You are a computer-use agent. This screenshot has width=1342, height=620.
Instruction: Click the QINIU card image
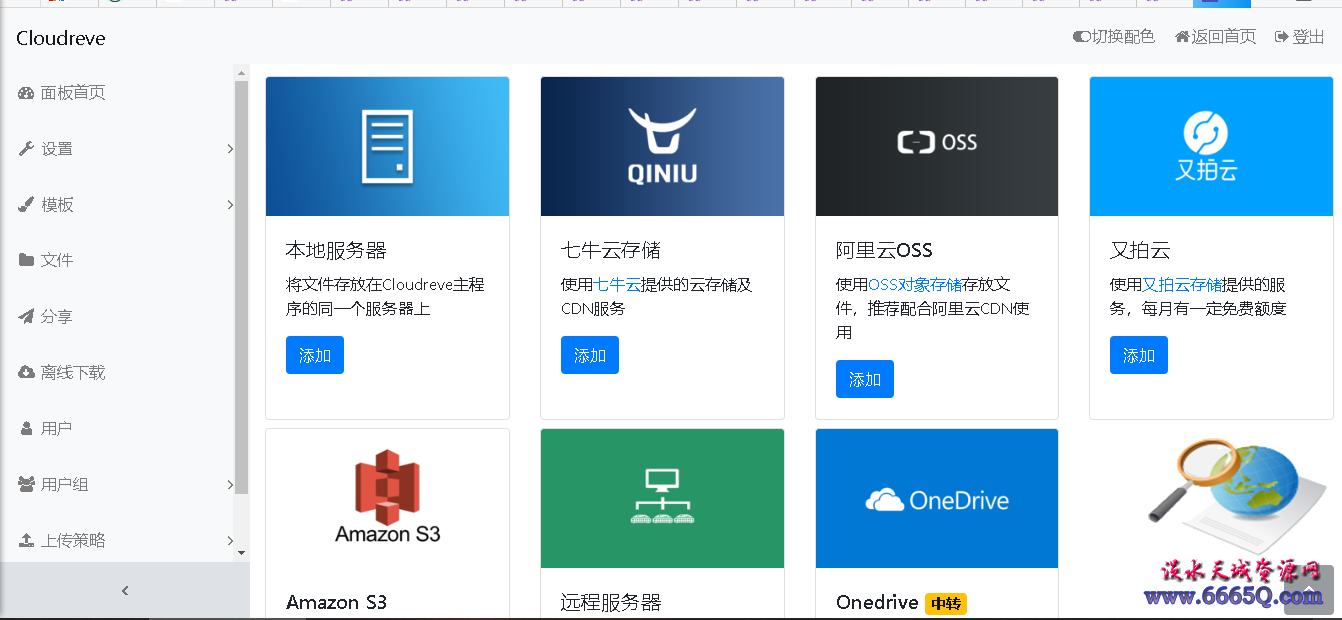pyautogui.click(x=662, y=146)
